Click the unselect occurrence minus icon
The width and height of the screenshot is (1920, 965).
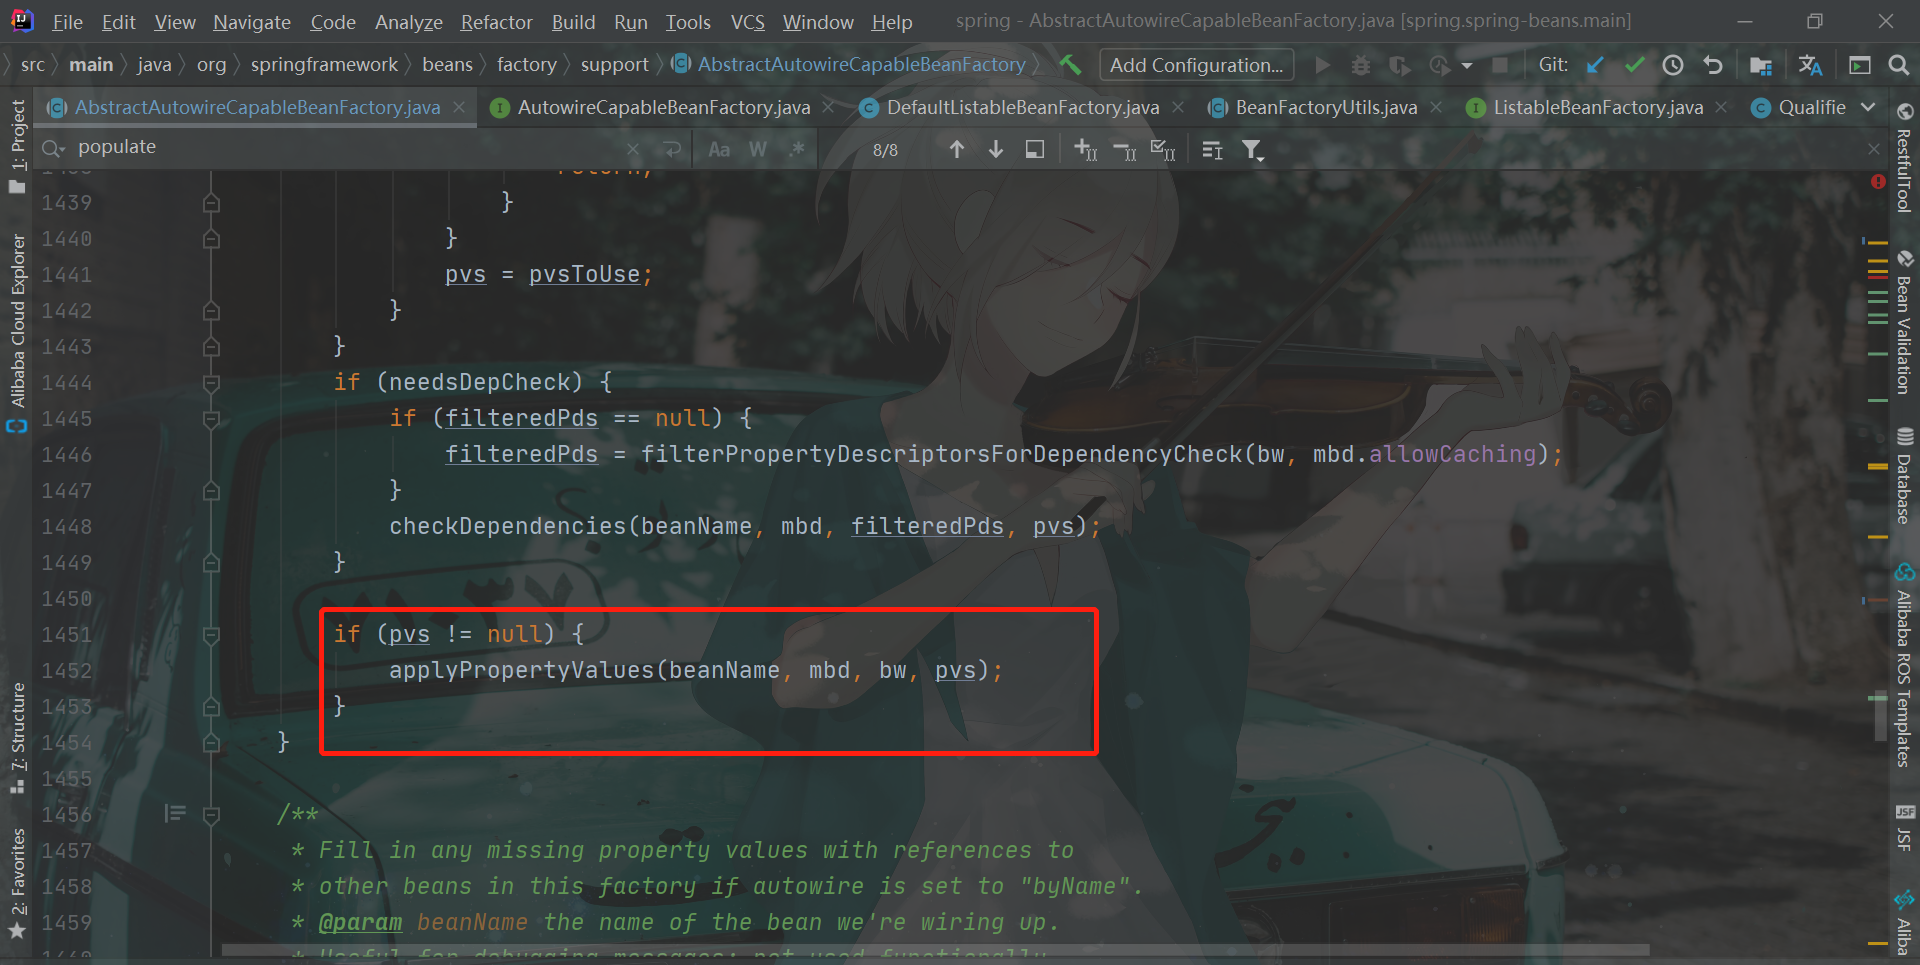click(1125, 150)
